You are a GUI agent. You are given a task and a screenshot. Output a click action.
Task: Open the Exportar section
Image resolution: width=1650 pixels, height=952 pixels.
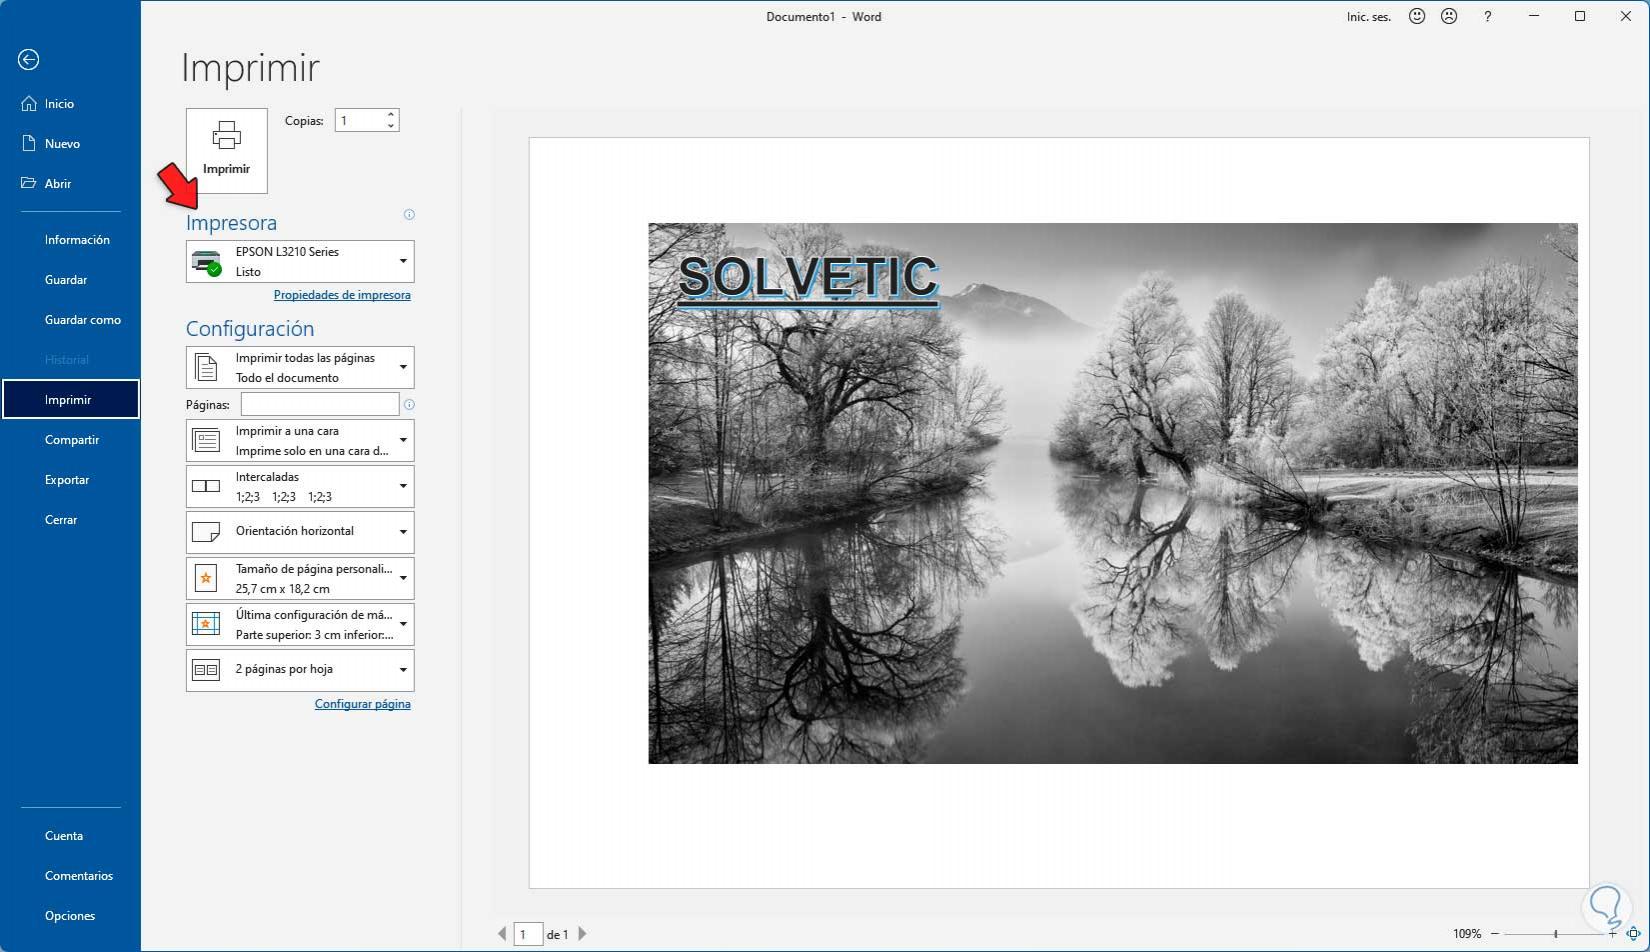point(67,480)
